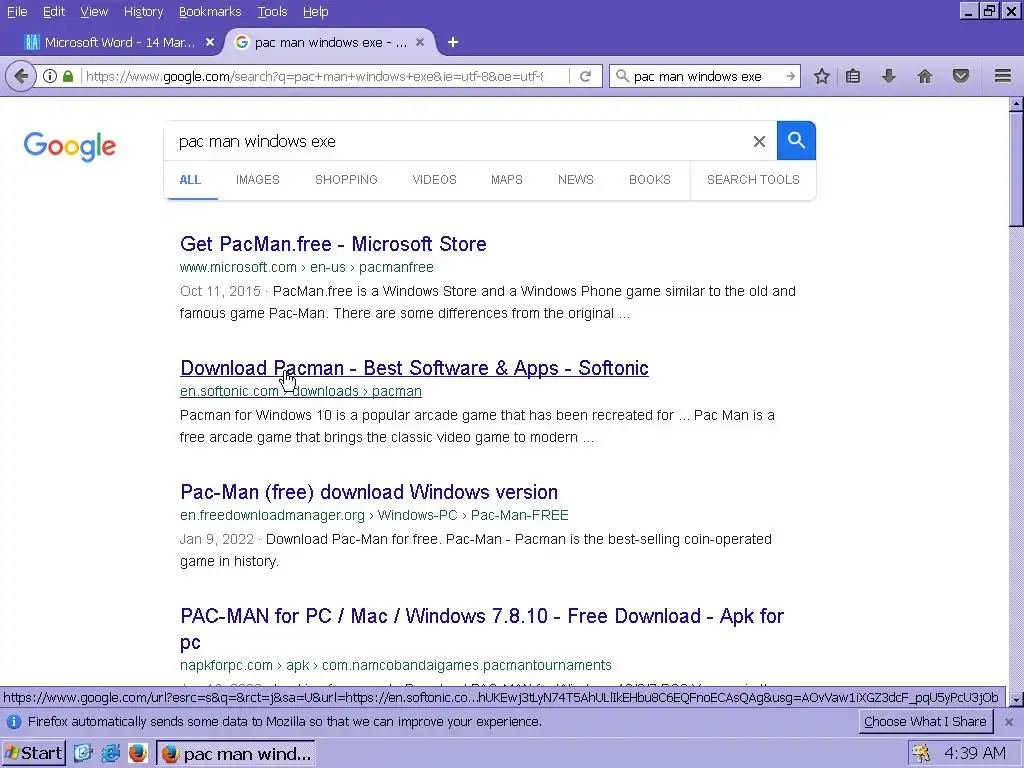Switch to VIDEOS results
The width and height of the screenshot is (1024, 768).
point(434,180)
